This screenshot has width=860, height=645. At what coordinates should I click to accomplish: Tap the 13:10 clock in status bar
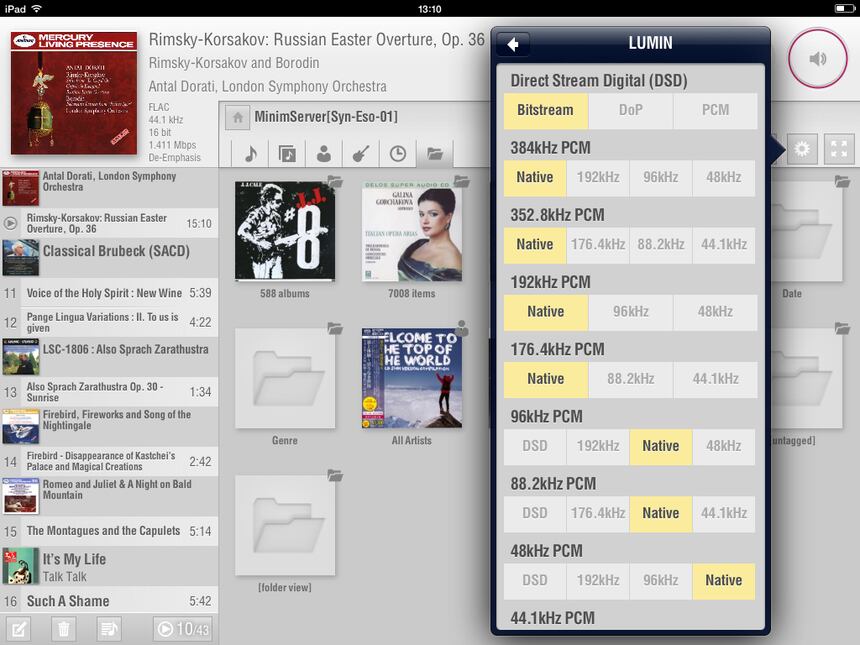pos(429,9)
